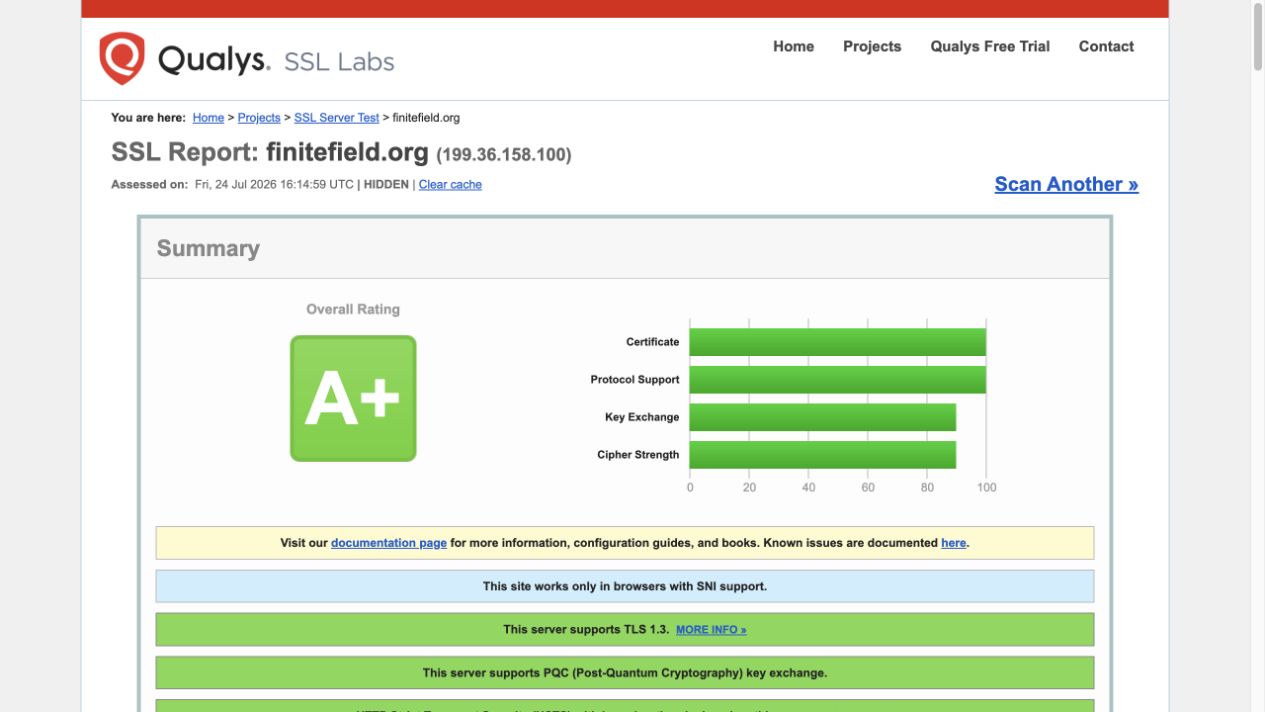Click the SNI support notice banner
The image size is (1265, 712).
[625, 586]
